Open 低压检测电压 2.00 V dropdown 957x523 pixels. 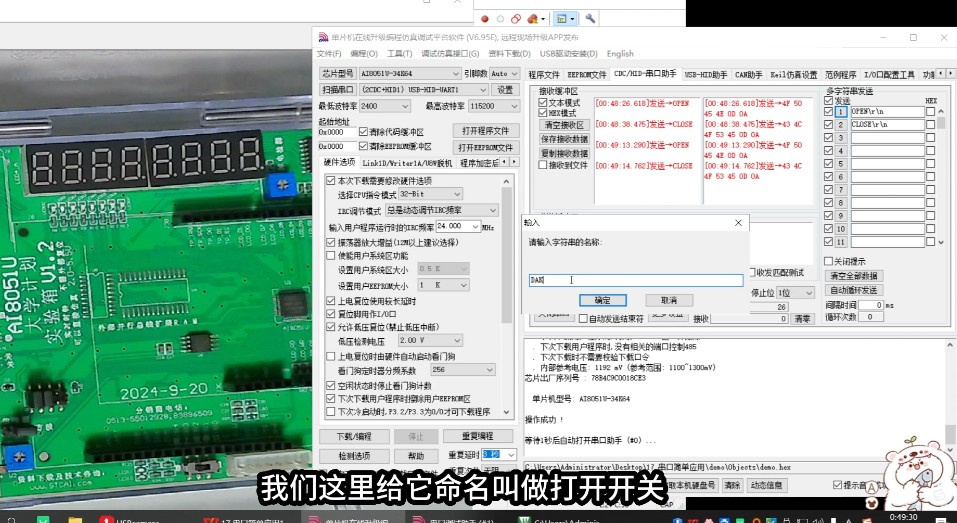click(430, 341)
